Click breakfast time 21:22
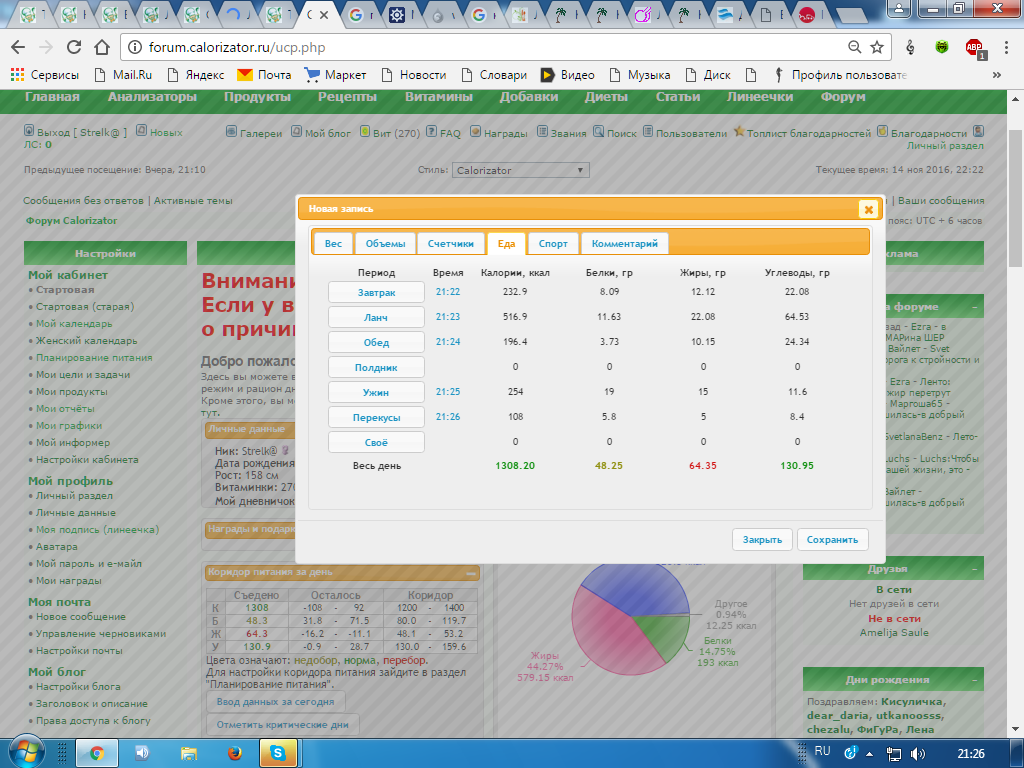Viewport: 1024px width, 768px height. (448, 291)
